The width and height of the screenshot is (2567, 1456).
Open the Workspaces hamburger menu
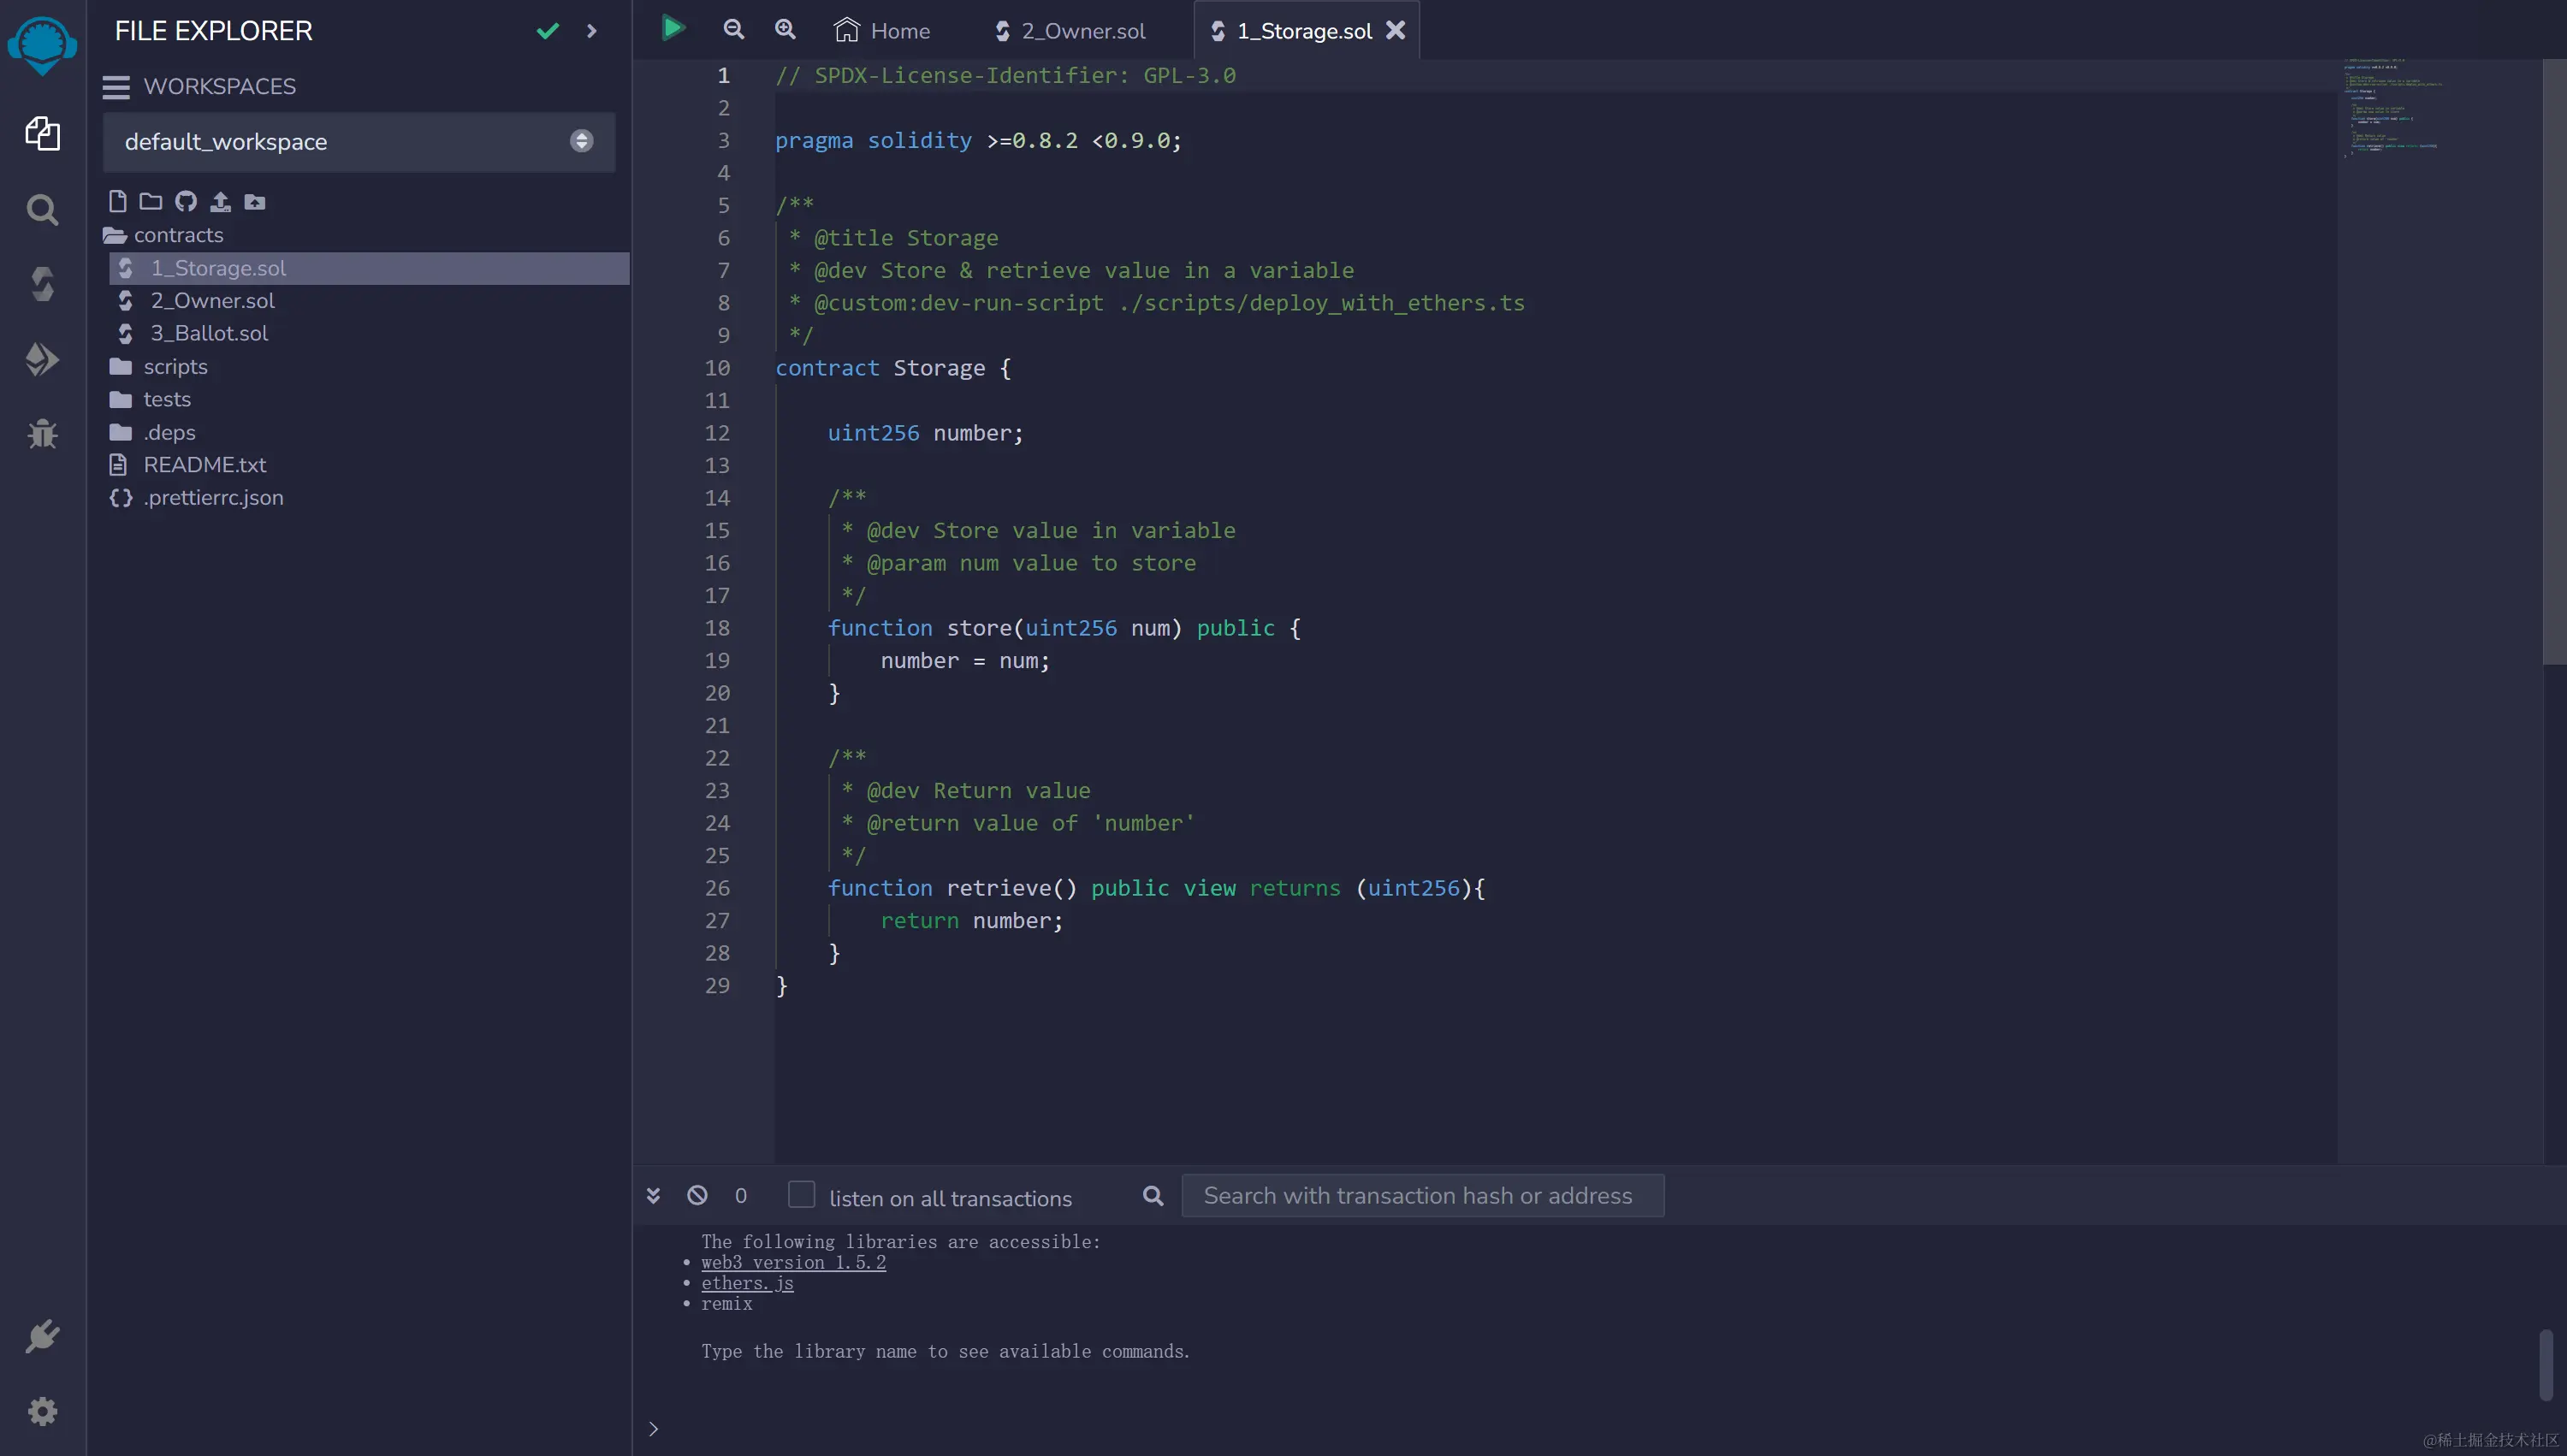[116, 87]
